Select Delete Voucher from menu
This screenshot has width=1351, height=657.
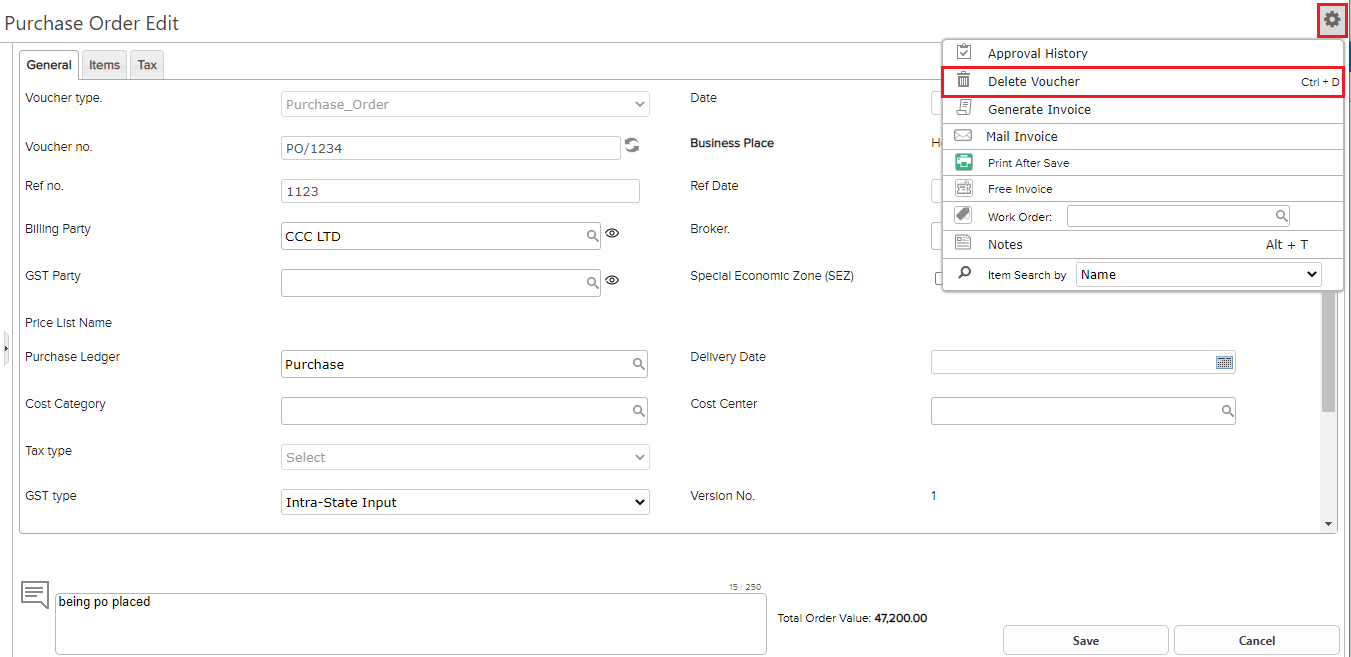pos(1034,82)
